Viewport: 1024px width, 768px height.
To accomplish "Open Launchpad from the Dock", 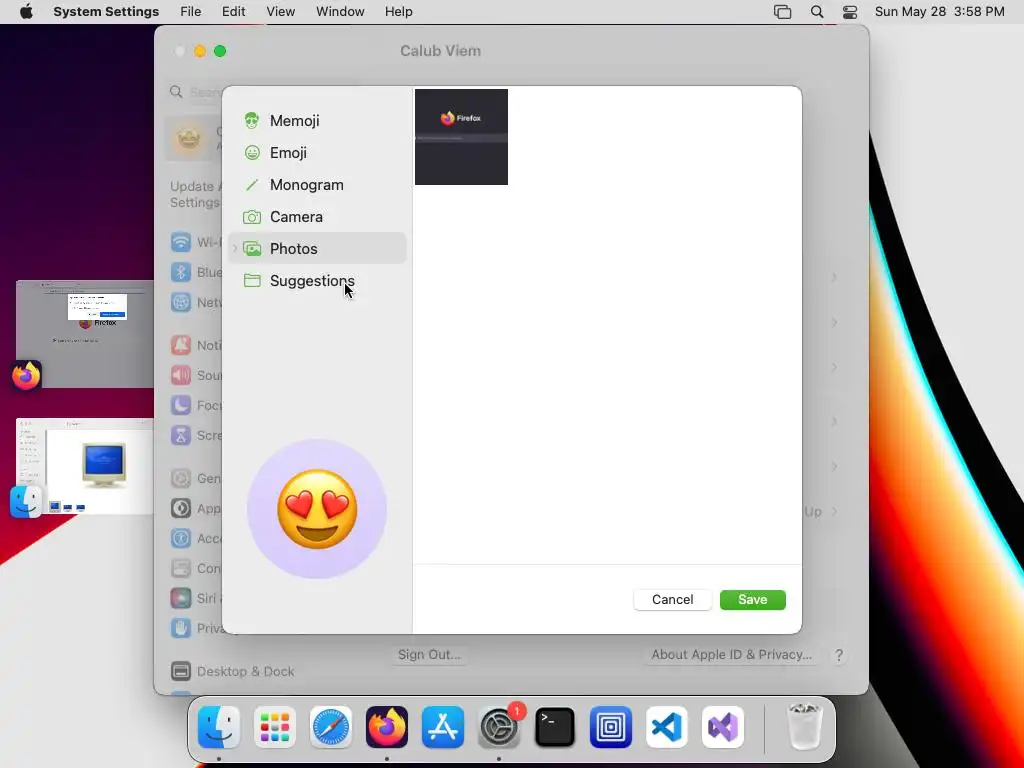I will coord(275,727).
